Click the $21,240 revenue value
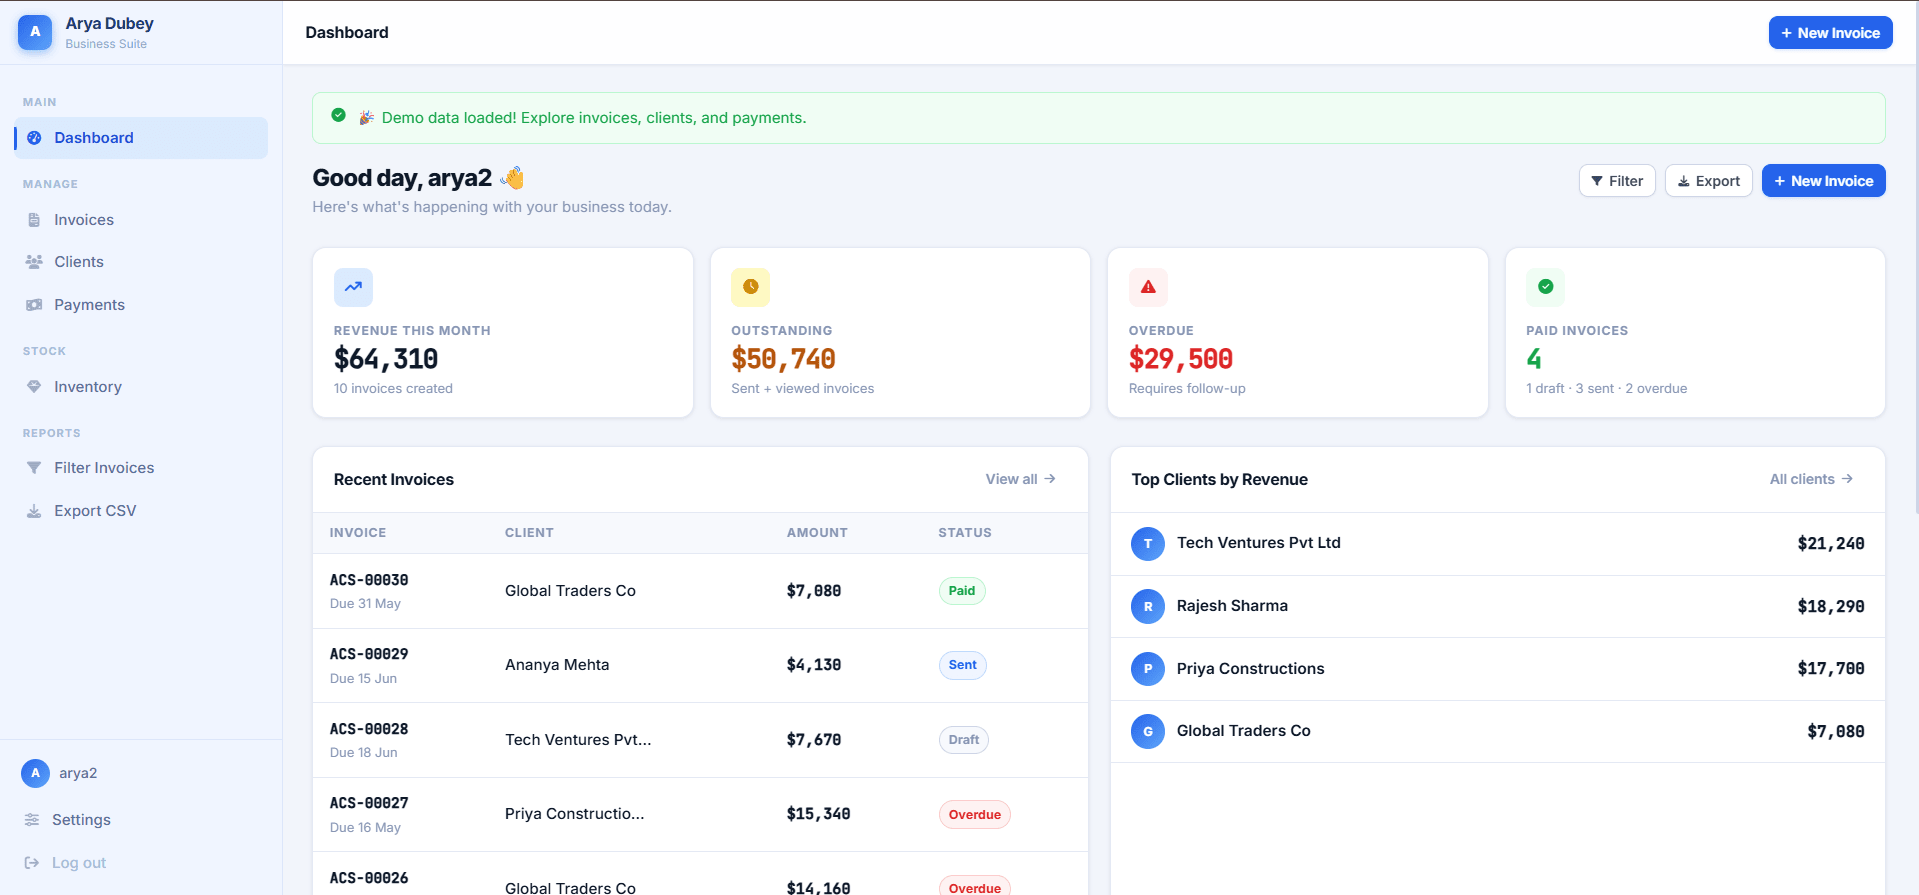This screenshot has width=1919, height=895. [x=1830, y=544]
